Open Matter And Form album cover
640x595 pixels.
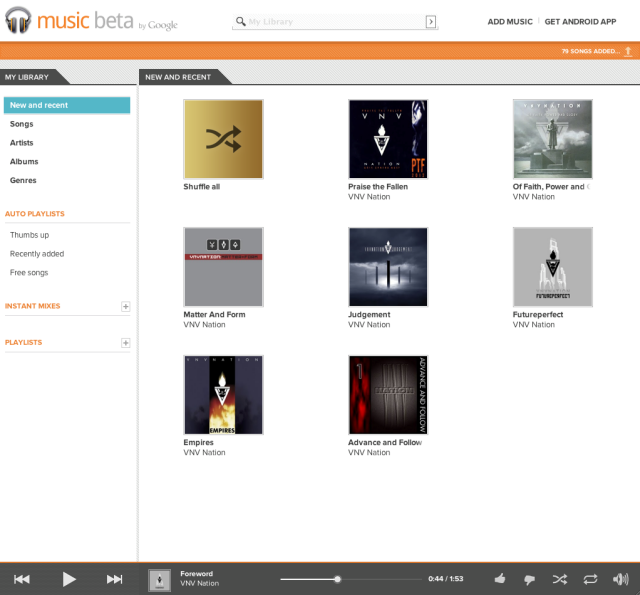[223, 267]
